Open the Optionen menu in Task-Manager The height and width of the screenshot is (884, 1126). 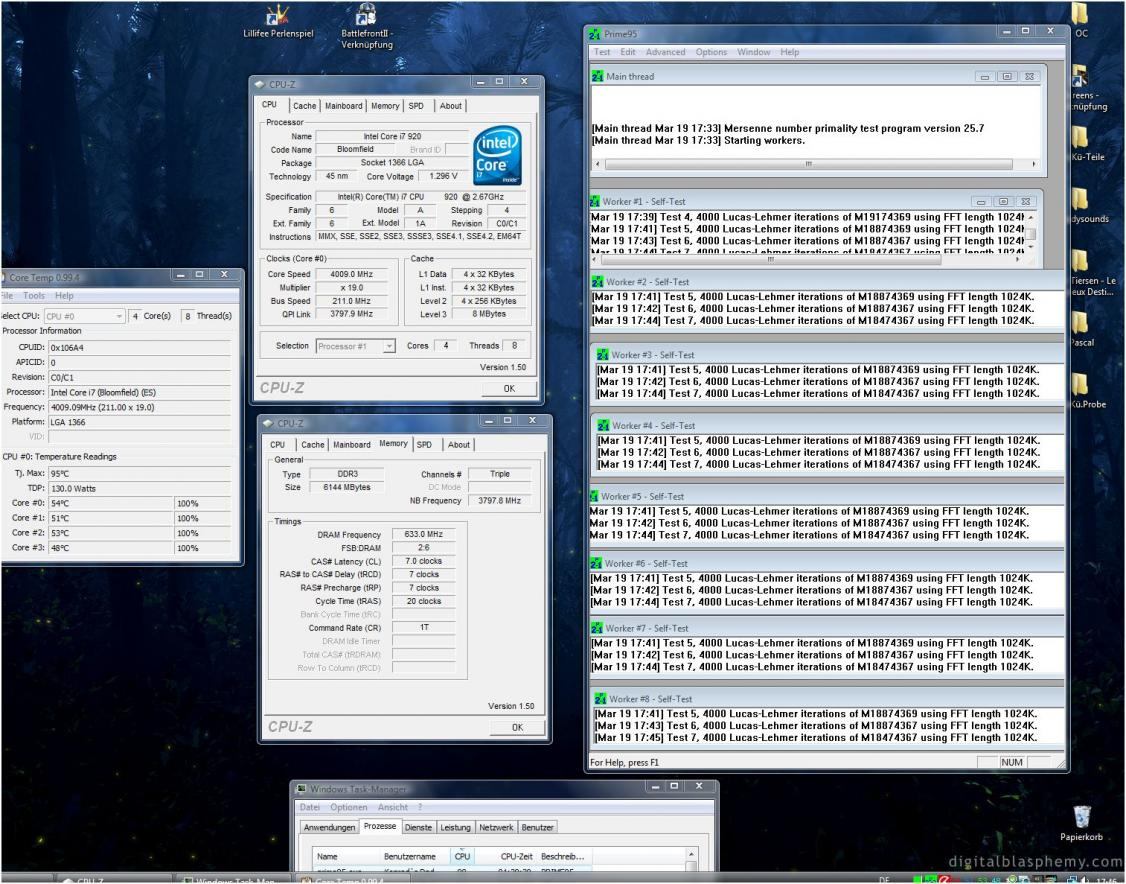pyautogui.click(x=348, y=807)
